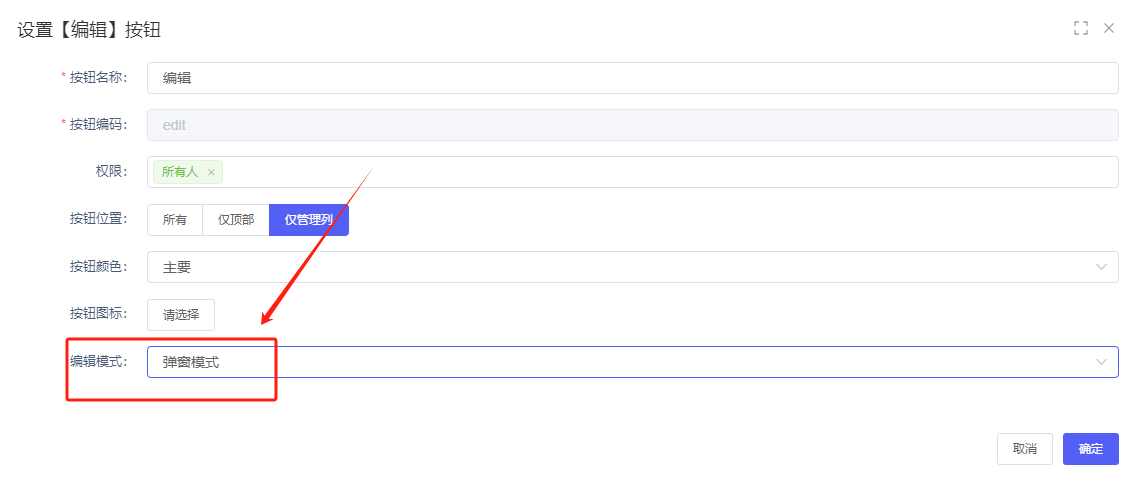The height and width of the screenshot is (482, 1148).
Task: Toggle fullscreen for the dialog
Action: coord(1080,28)
